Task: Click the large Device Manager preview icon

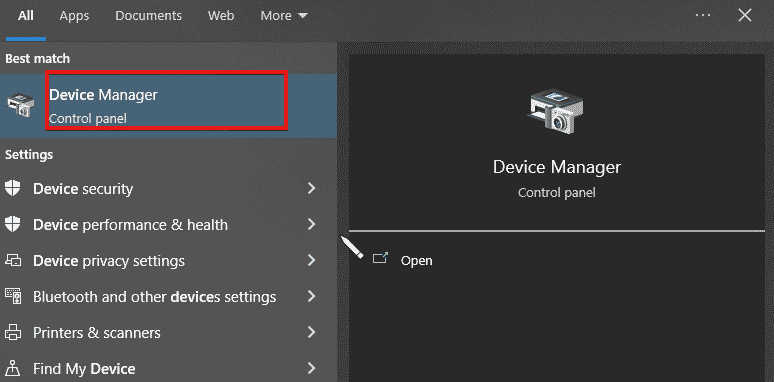Action: coord(555,111)
